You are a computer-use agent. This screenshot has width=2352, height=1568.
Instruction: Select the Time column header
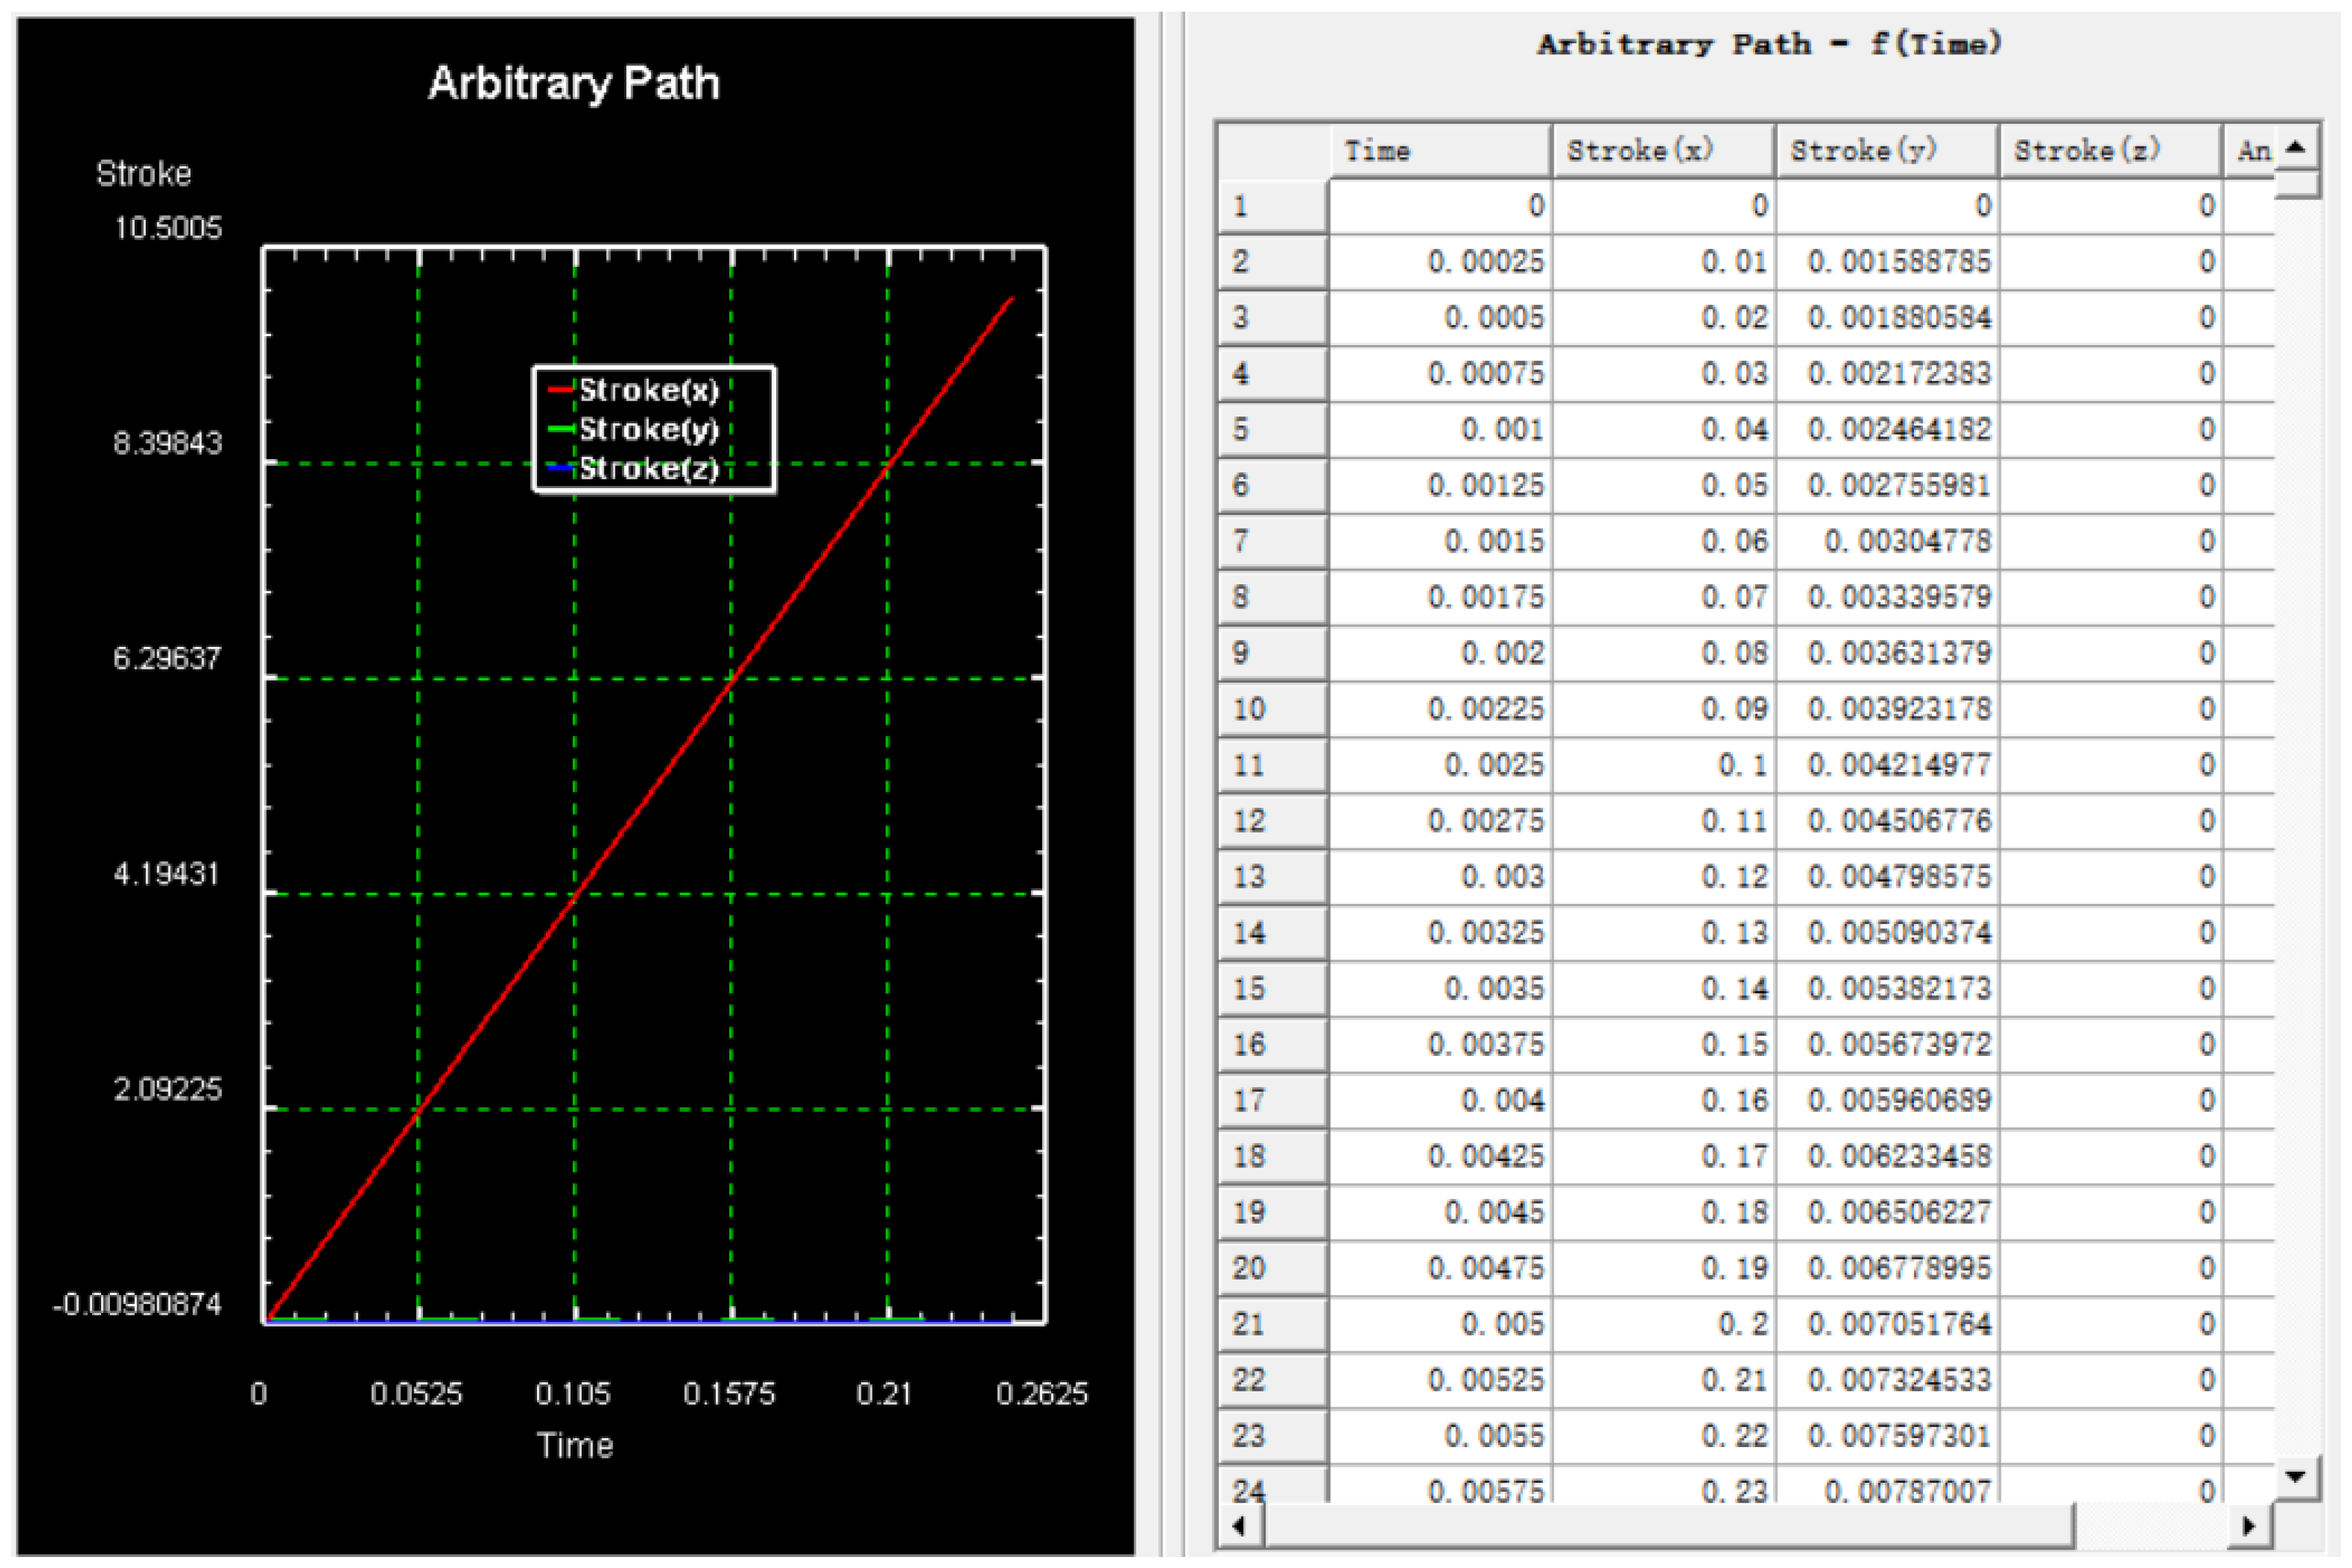click(1440, 152)
